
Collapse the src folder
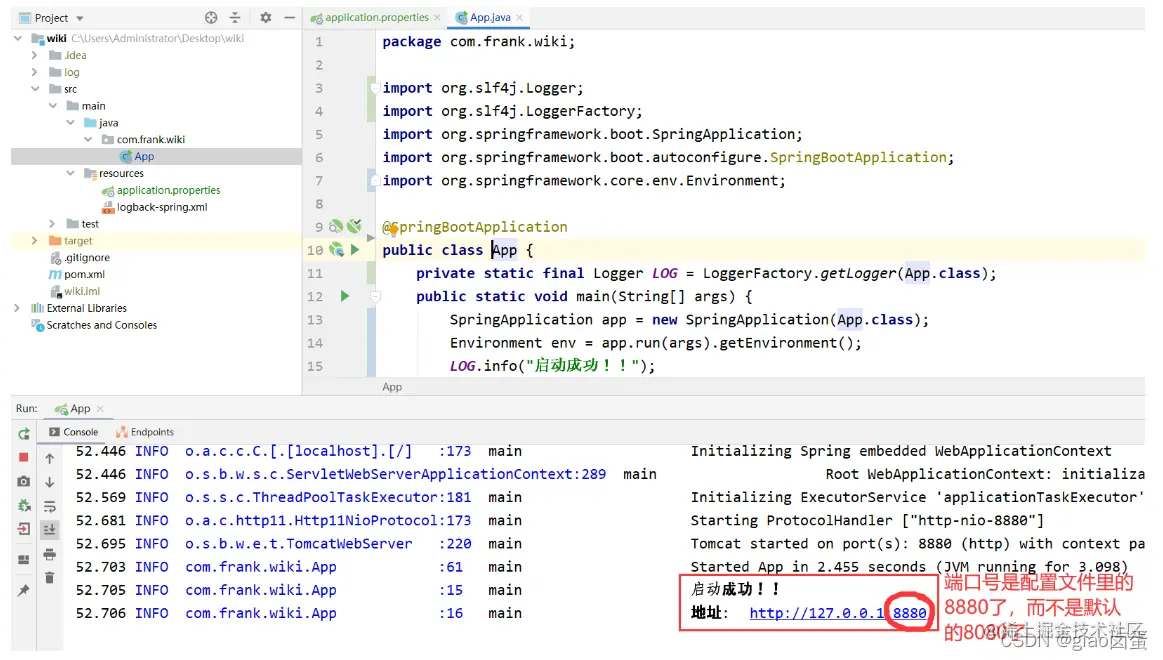click(34, 88)
